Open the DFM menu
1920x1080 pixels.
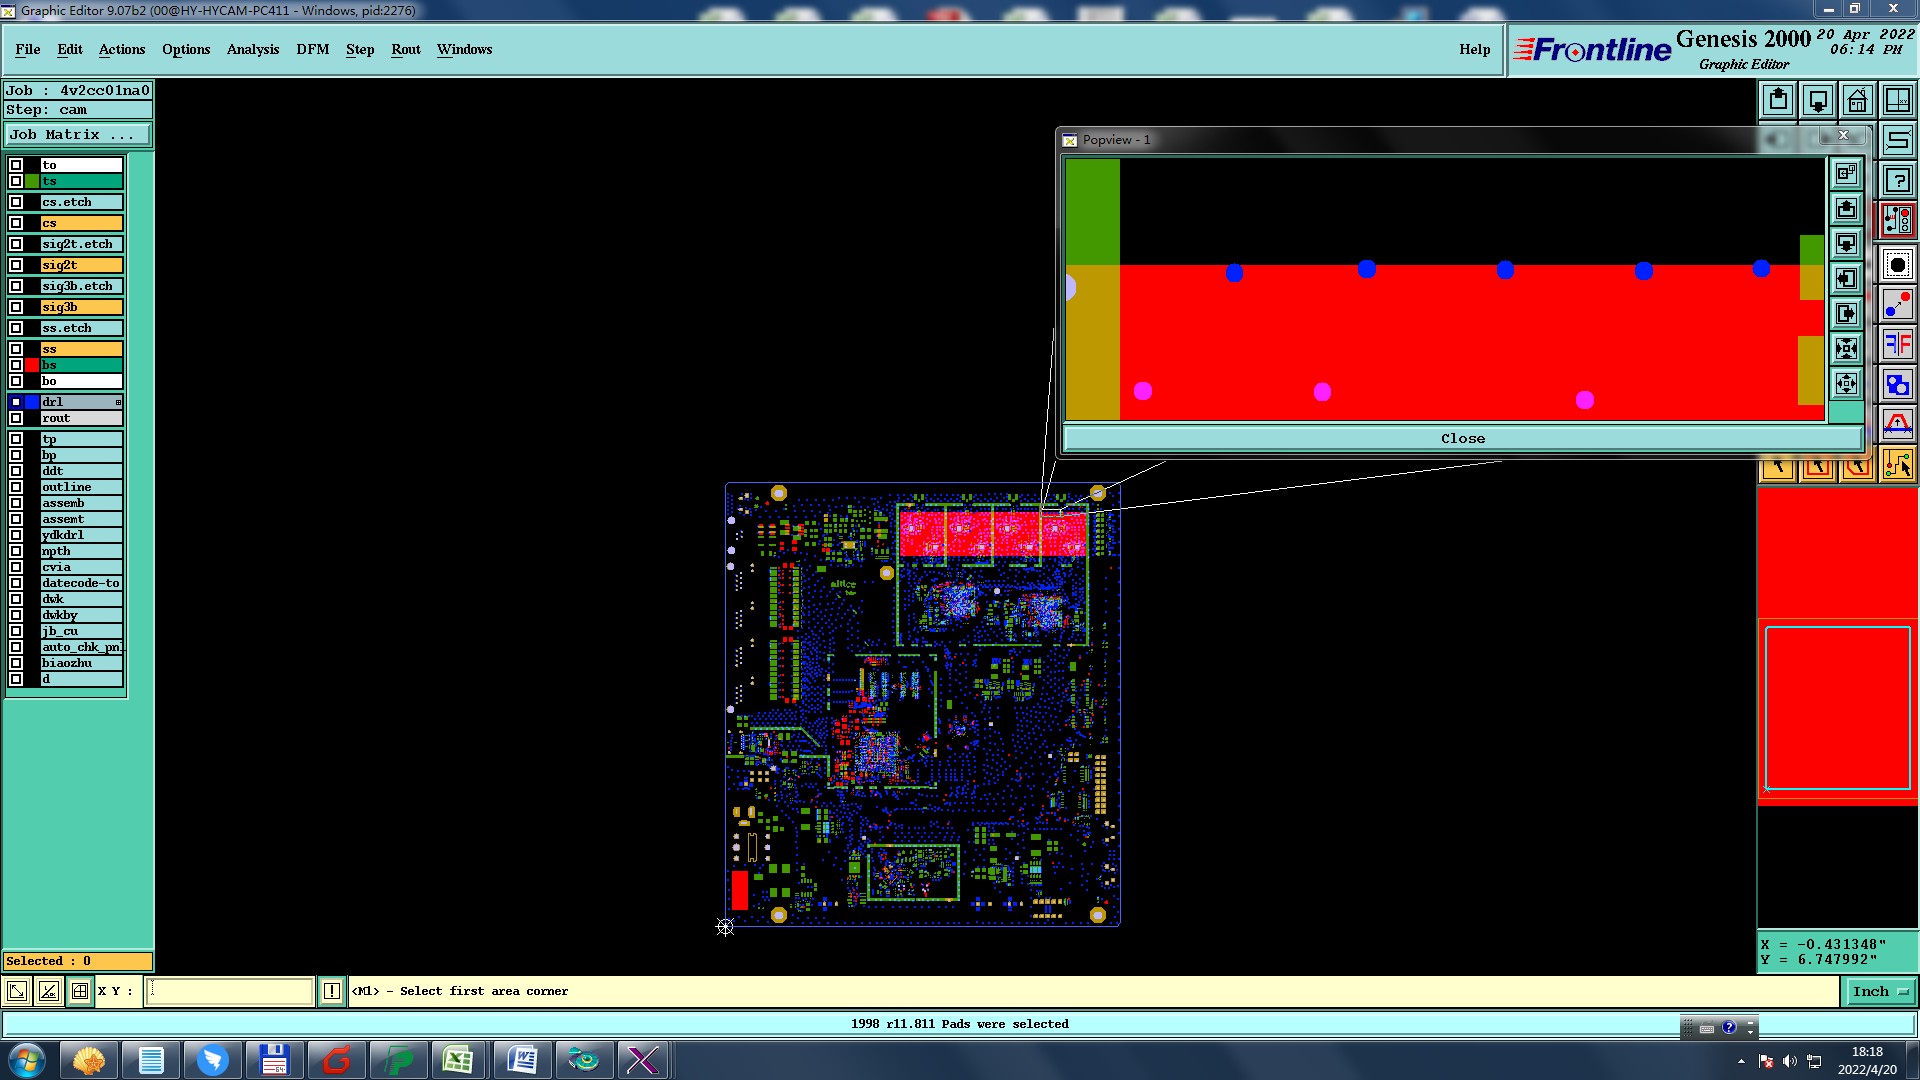312,49
